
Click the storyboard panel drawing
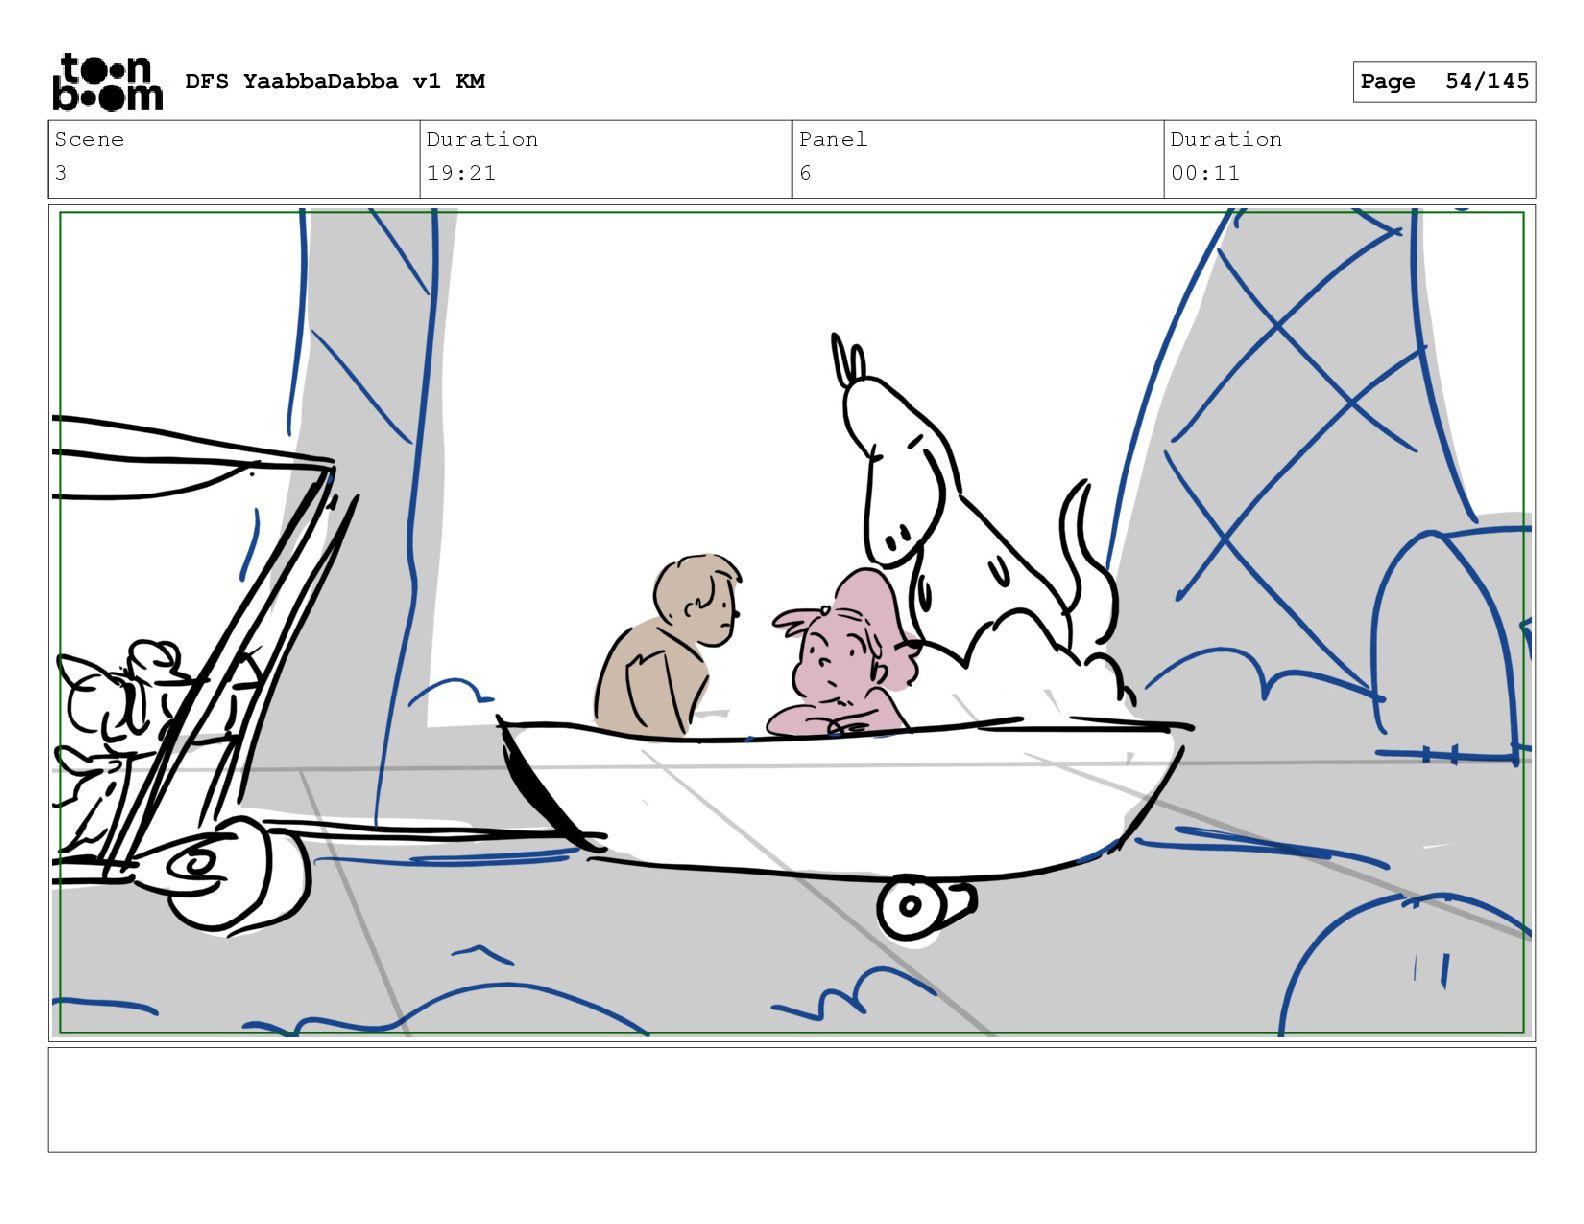tap(792, 623)
